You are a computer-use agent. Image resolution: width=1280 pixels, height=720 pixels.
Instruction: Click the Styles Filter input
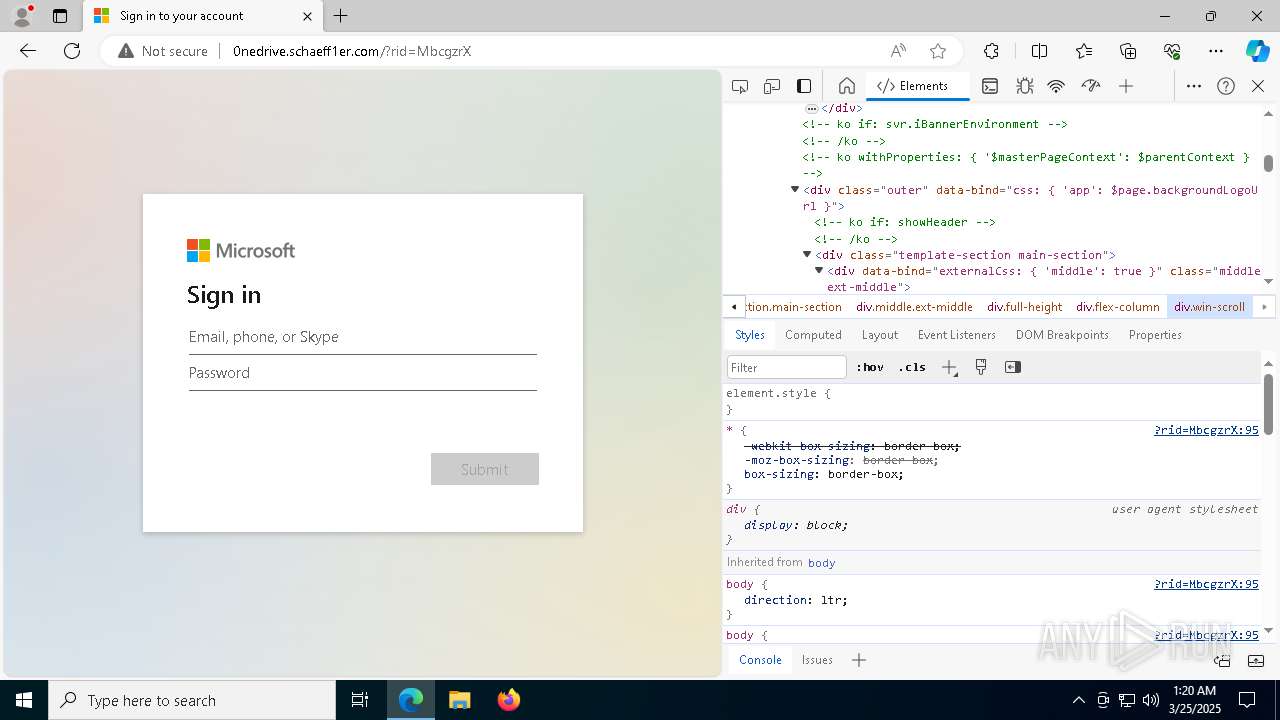[787, 367]
